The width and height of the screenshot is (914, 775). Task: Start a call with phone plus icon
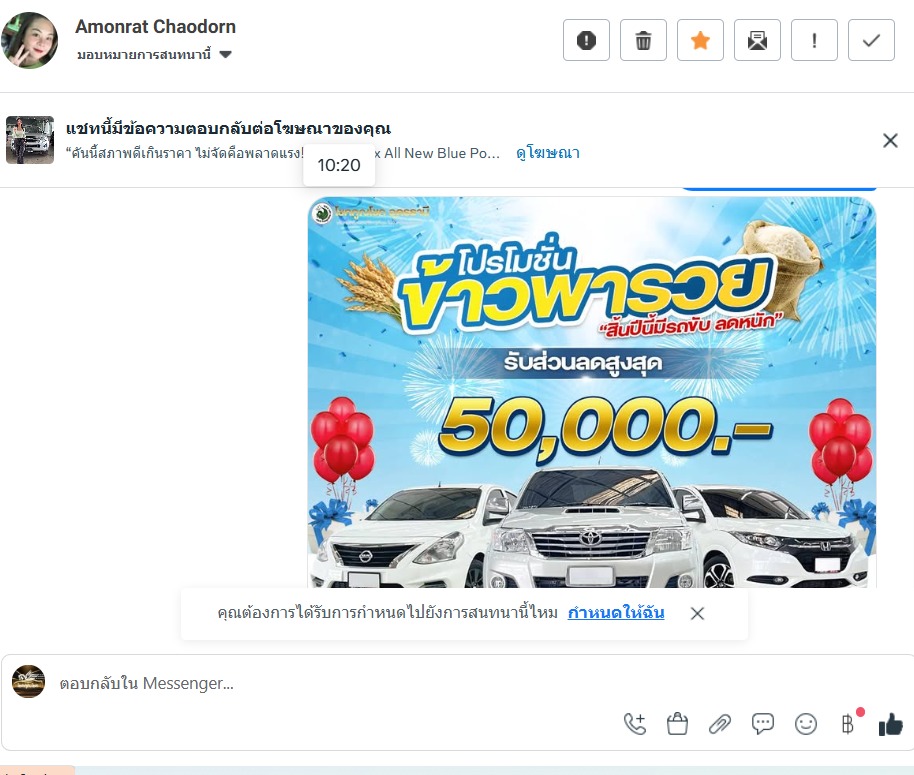pyautogui.click(x=635, y=724)
